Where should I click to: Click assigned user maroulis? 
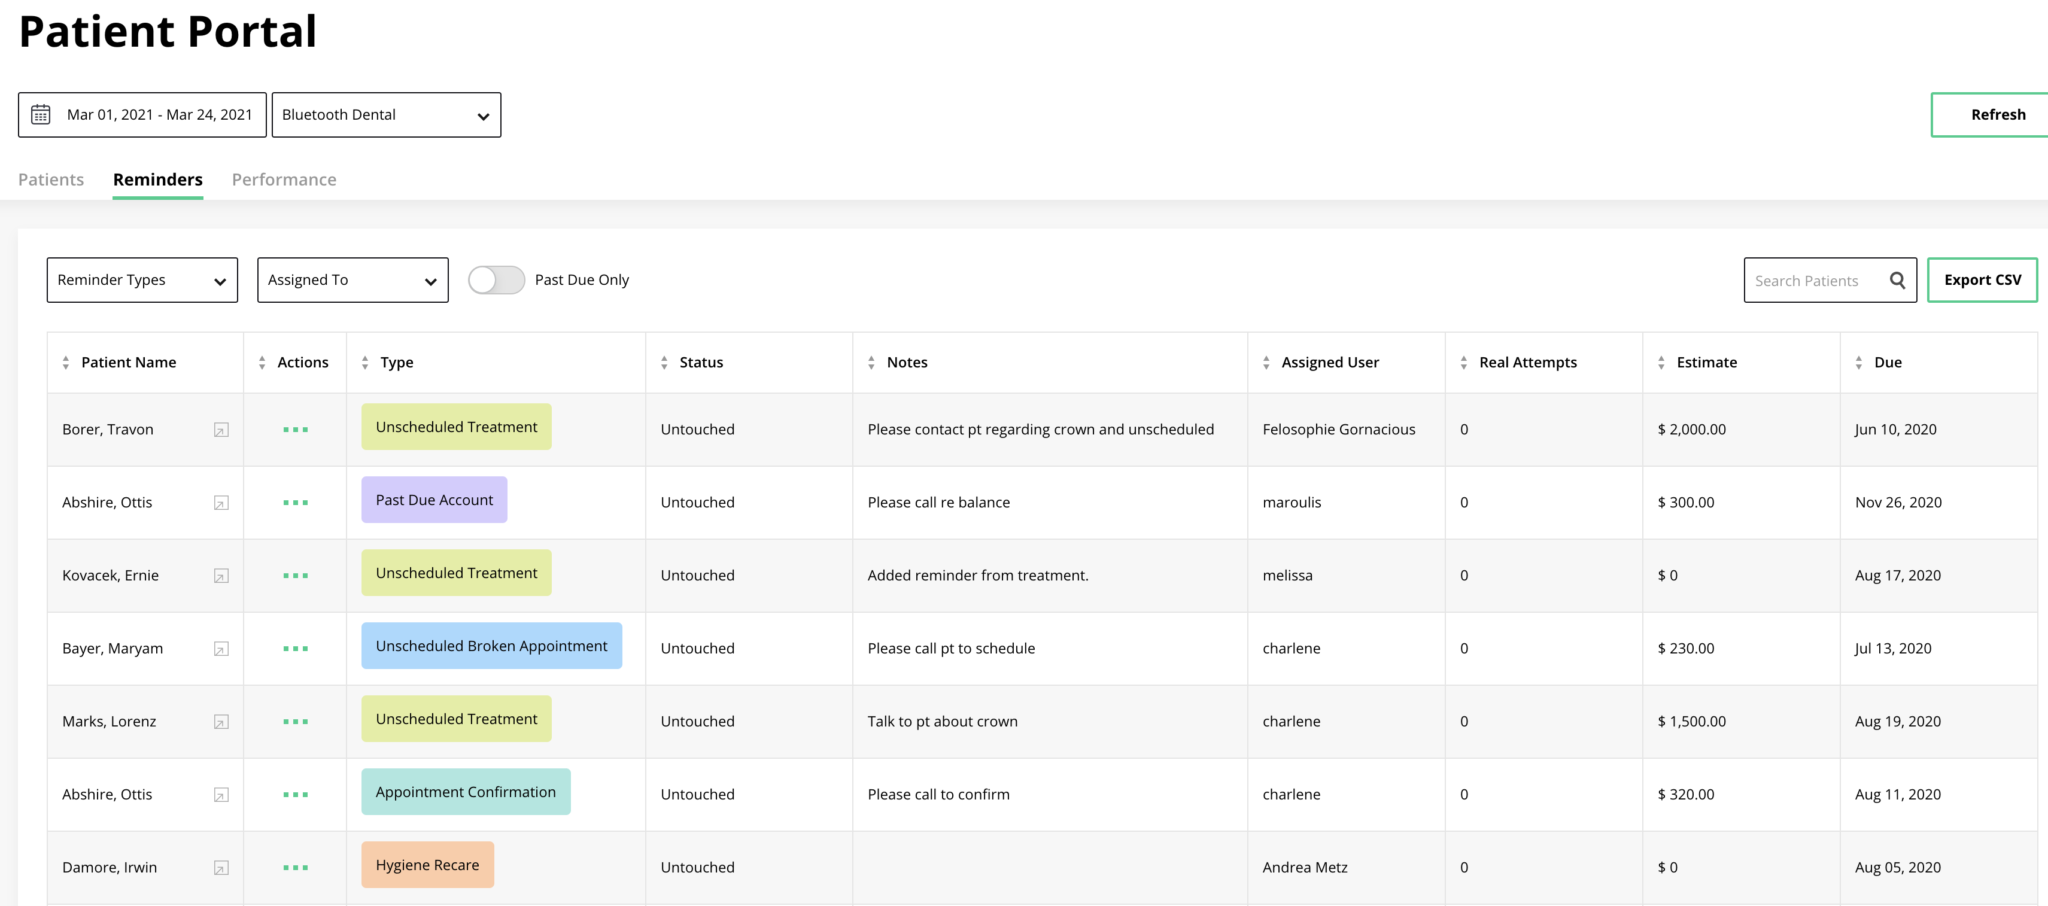1292,503
